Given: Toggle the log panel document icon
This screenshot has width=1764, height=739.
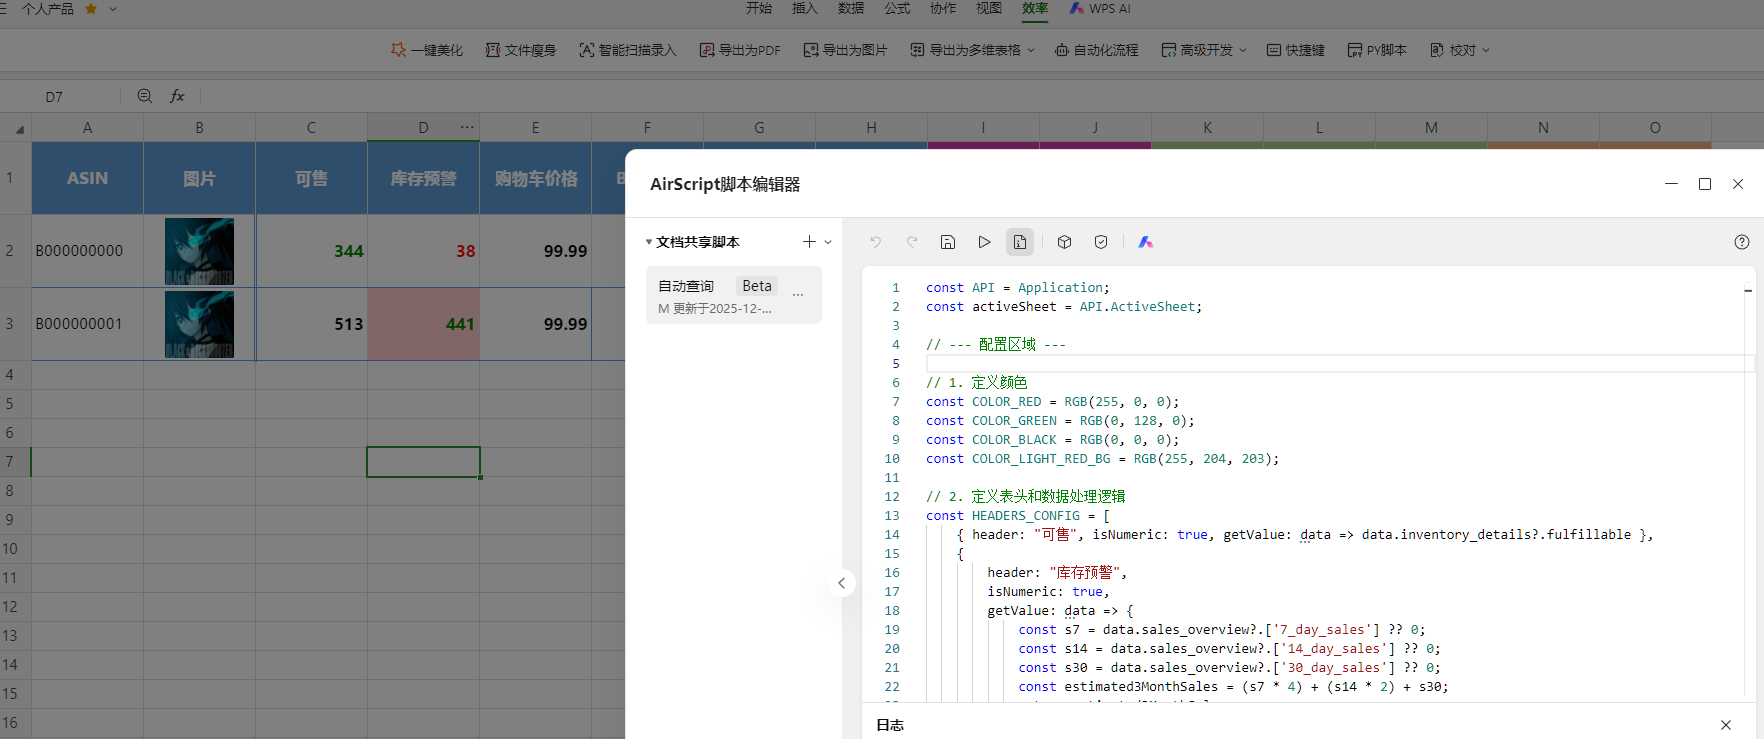Looking at the screenshot, I should coord(1020,242).
